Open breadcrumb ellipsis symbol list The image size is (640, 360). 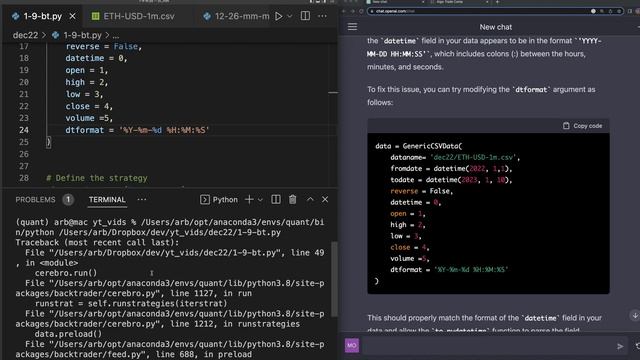pos(116,36)
